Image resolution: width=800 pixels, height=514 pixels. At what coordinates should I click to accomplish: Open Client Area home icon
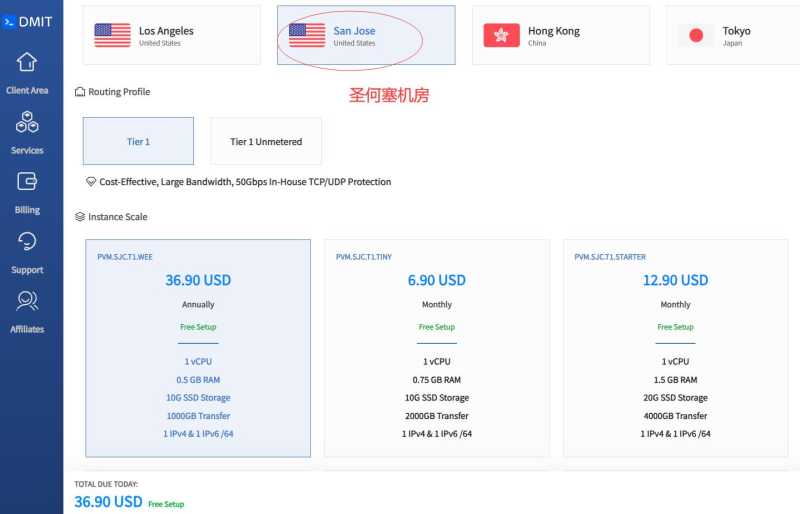click(27, 62)
